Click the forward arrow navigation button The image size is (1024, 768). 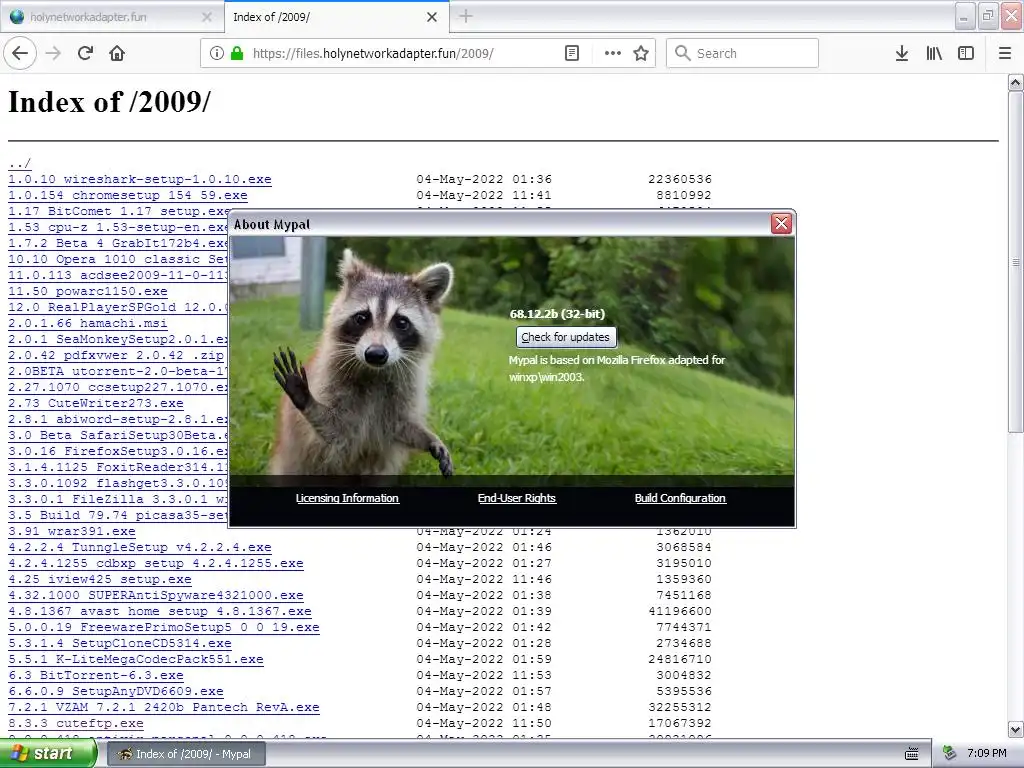pos(54,54)
